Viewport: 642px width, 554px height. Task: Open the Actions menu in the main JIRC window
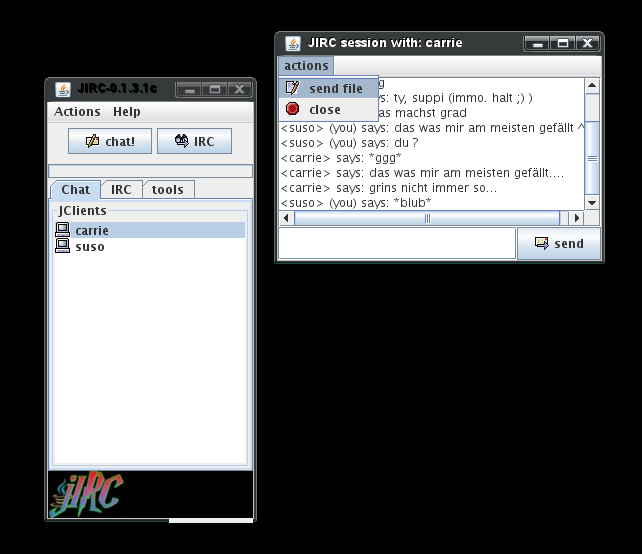pos(77,111)
